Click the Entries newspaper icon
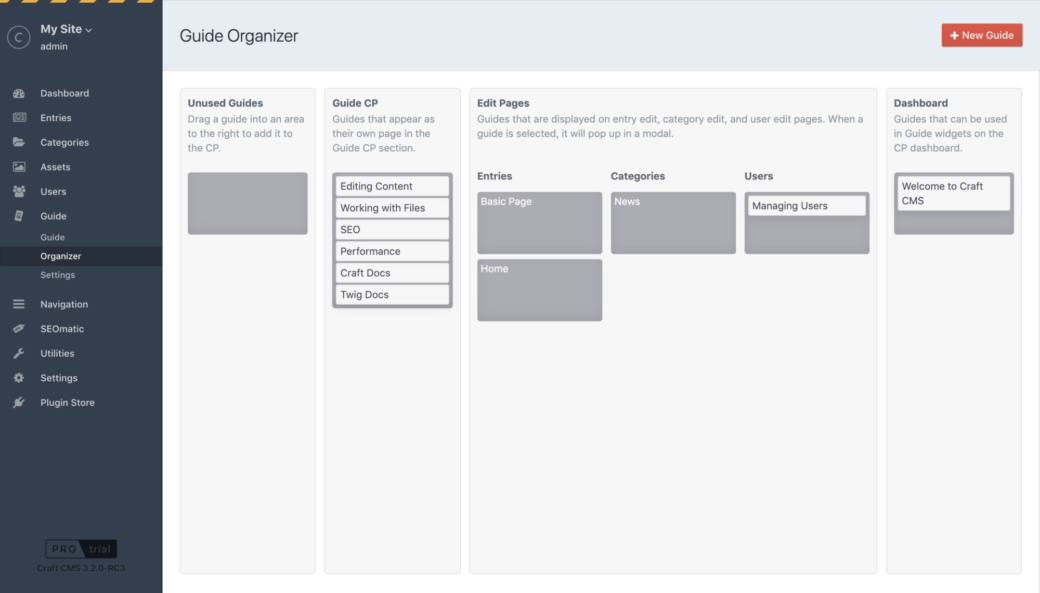 (19, 118)
